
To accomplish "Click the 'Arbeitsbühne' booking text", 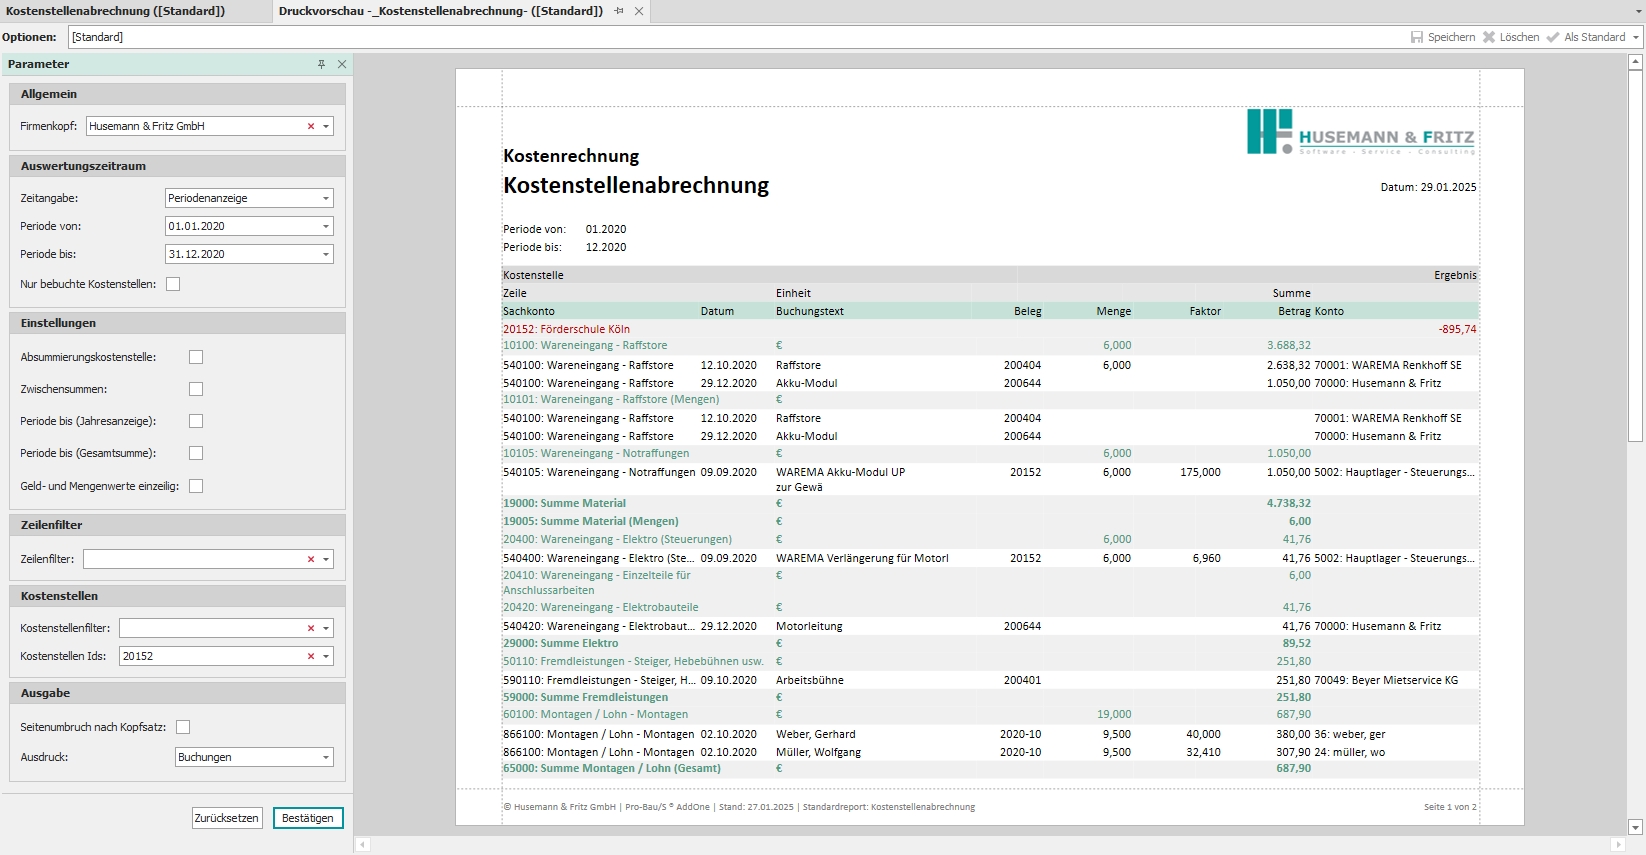I will (x=810, y=680).
